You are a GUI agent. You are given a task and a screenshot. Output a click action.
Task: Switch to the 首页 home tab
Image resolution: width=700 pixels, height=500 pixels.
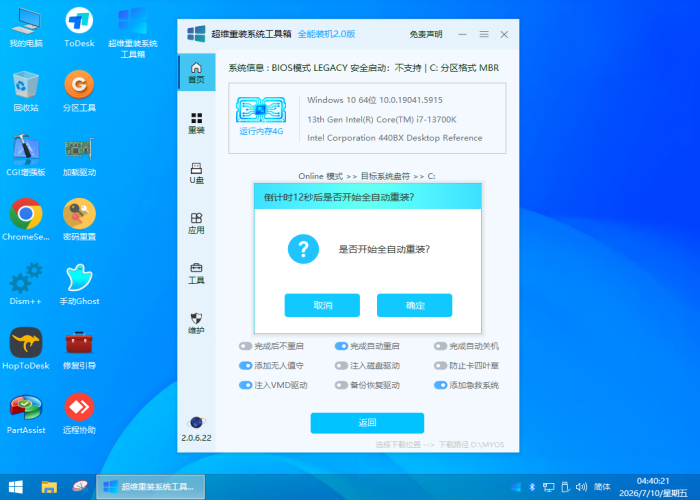pos(196,73)
